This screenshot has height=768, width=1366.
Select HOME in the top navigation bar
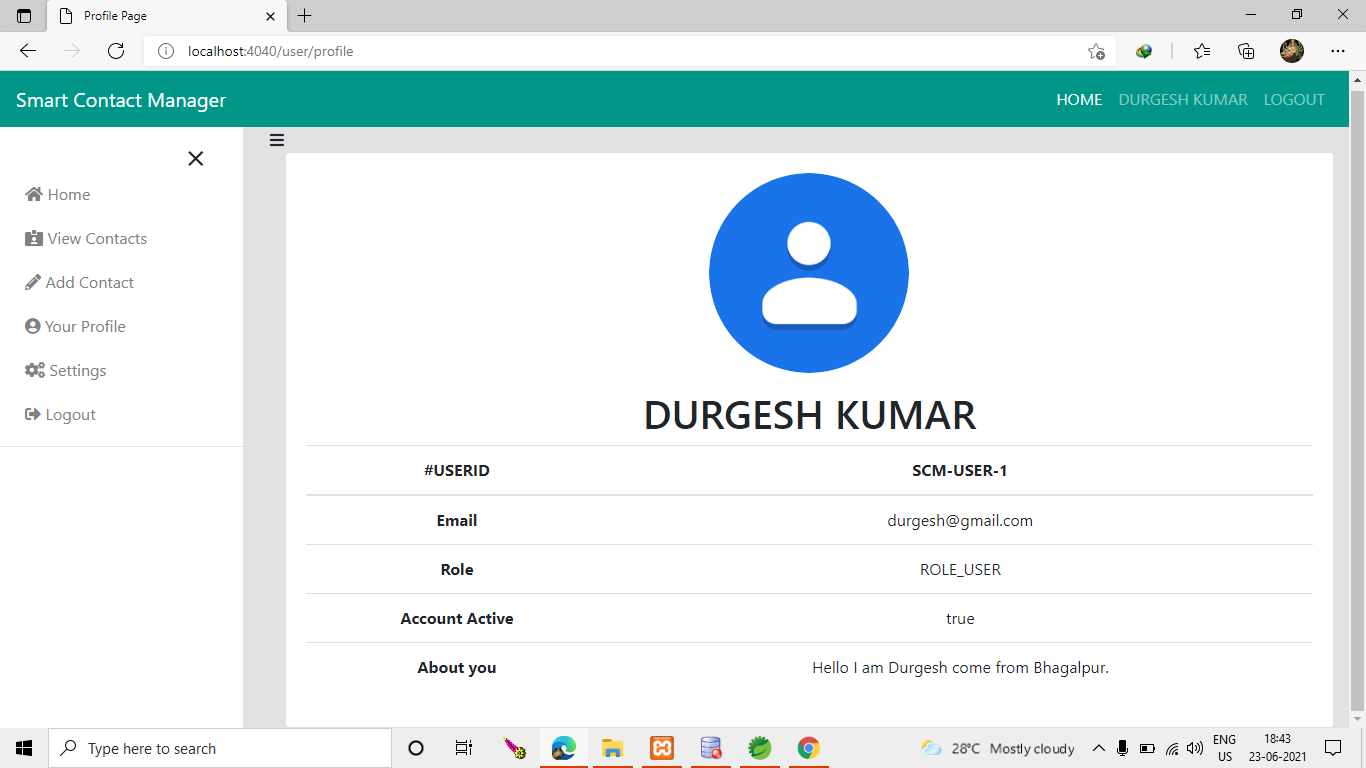tap(1079, 99)
